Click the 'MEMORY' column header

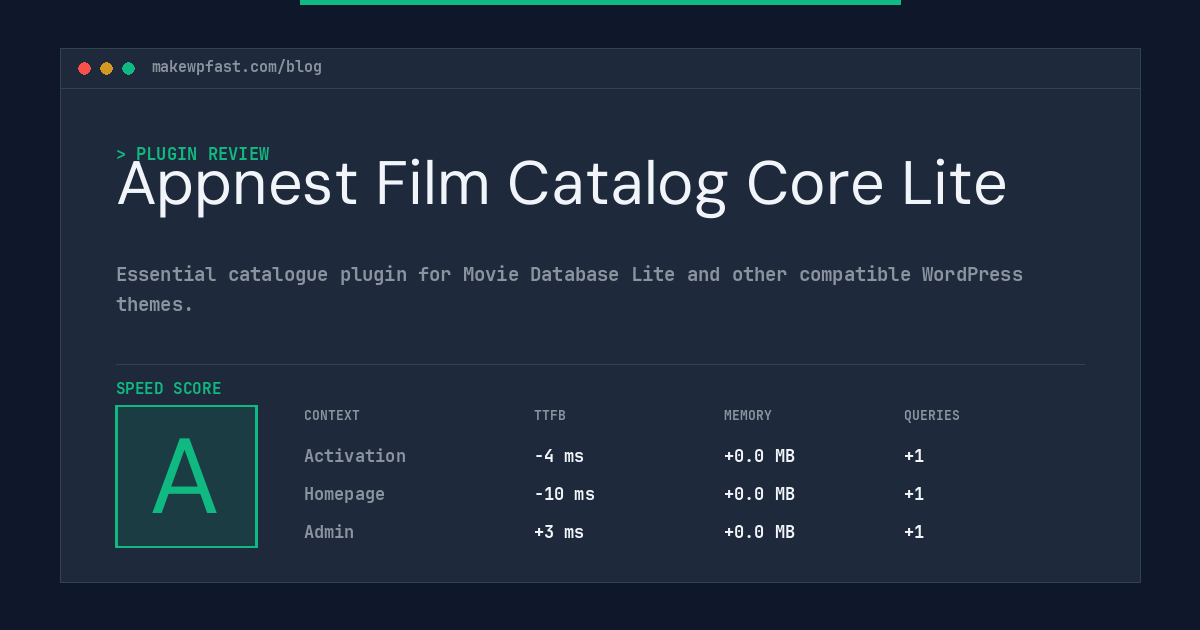click(748, 415)
